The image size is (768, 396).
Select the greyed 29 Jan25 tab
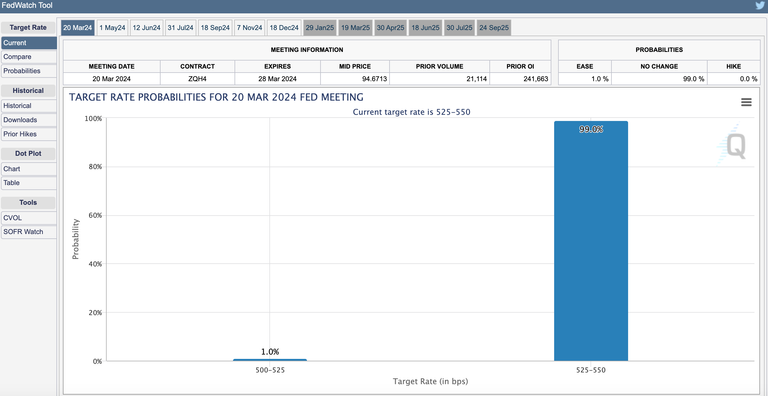click(x=319, y=28)
